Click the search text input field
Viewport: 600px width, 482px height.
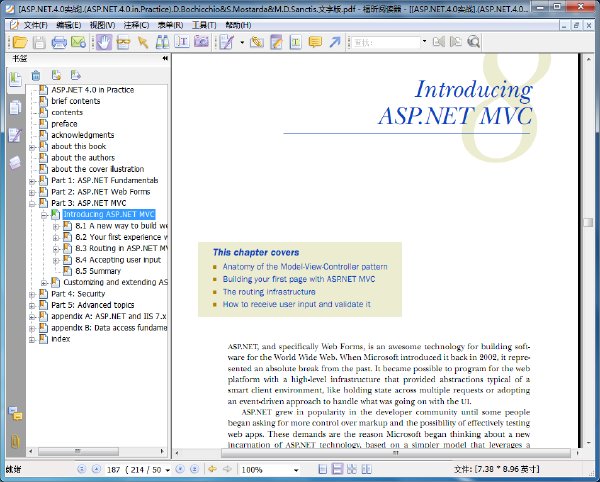(386, 42)
